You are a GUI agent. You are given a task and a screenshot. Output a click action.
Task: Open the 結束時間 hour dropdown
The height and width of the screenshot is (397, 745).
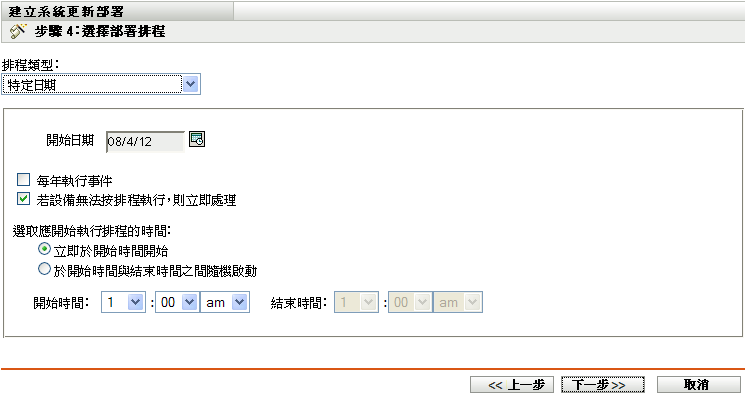[x=356, y=302]
